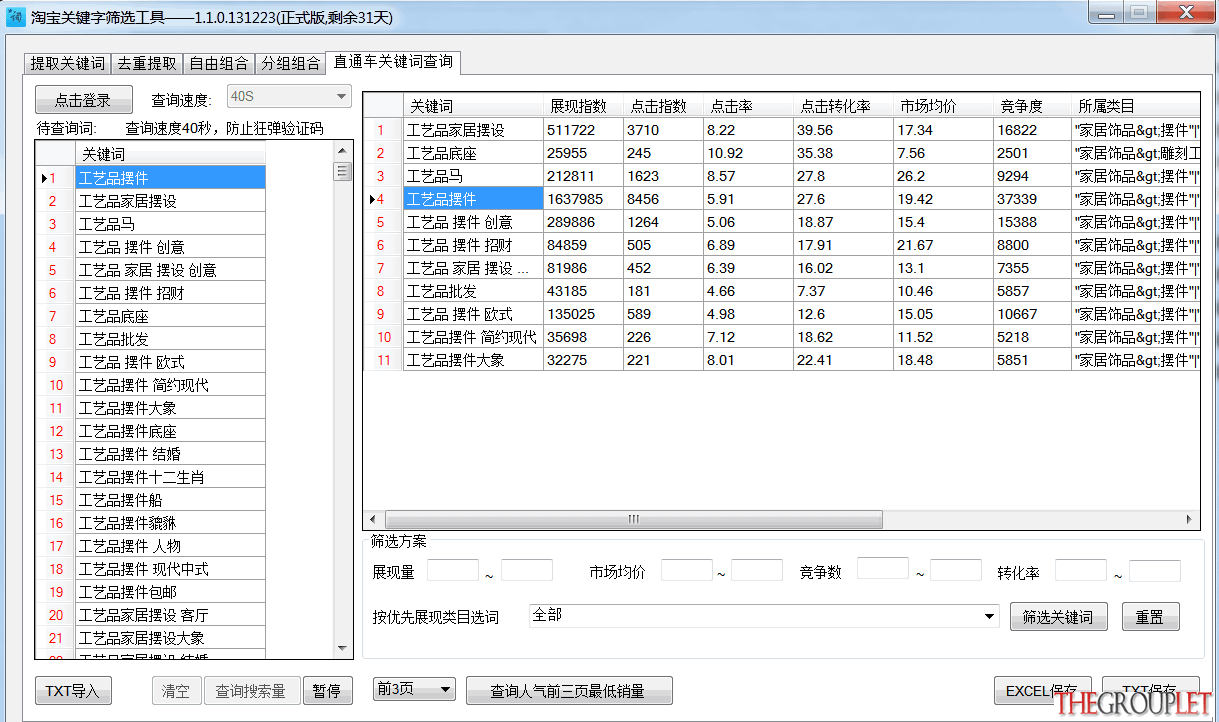Click the TXT导入 button

(x=73, y=691)
